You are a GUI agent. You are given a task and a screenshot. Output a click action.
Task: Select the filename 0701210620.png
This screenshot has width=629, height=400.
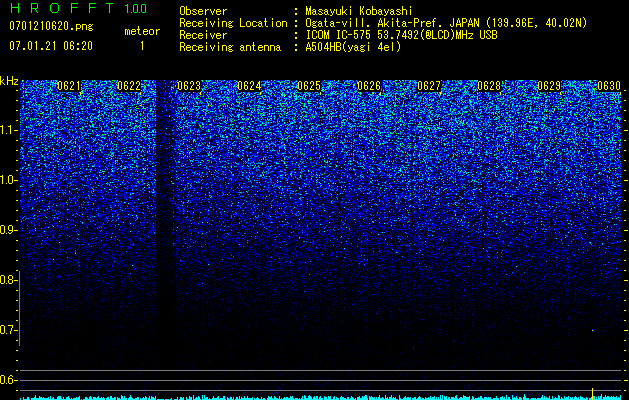(x=51, y=27)
